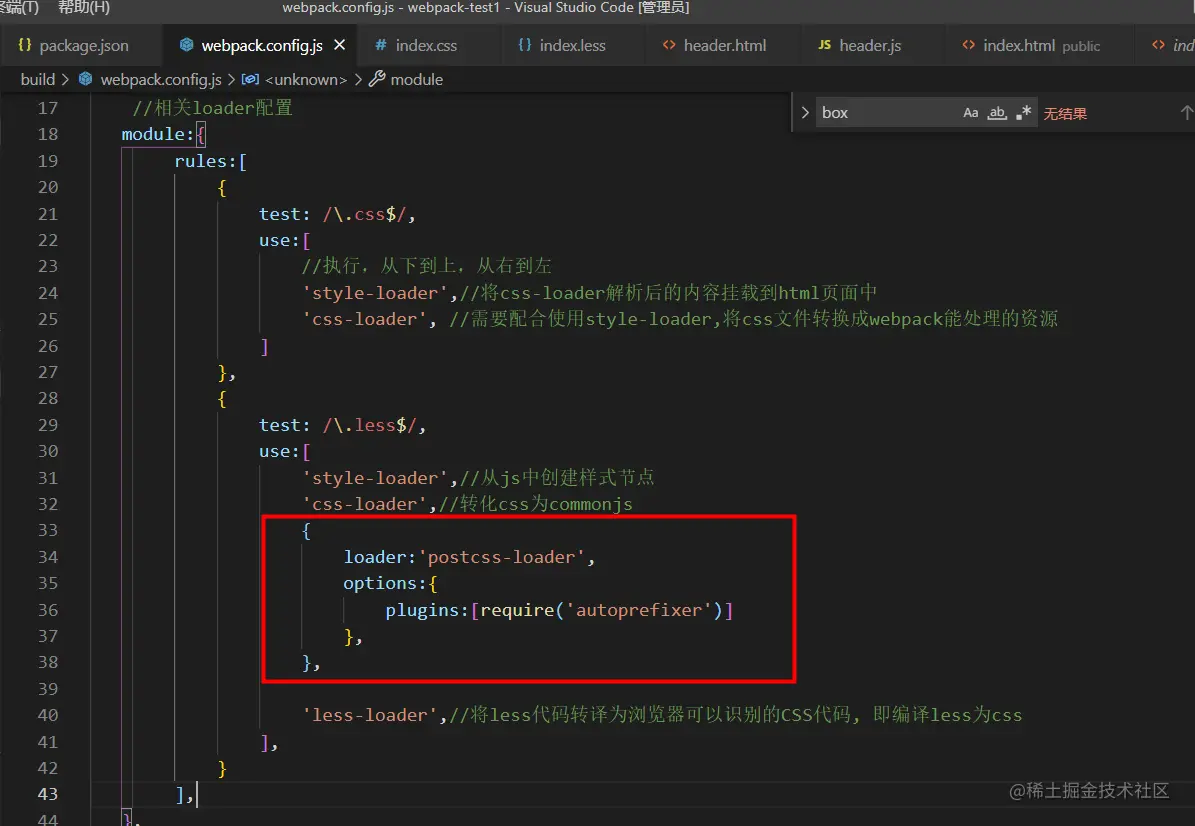Click the previous match arrow in find widget
Screen dimensions: 1195x826
[x=1186, y=113]
